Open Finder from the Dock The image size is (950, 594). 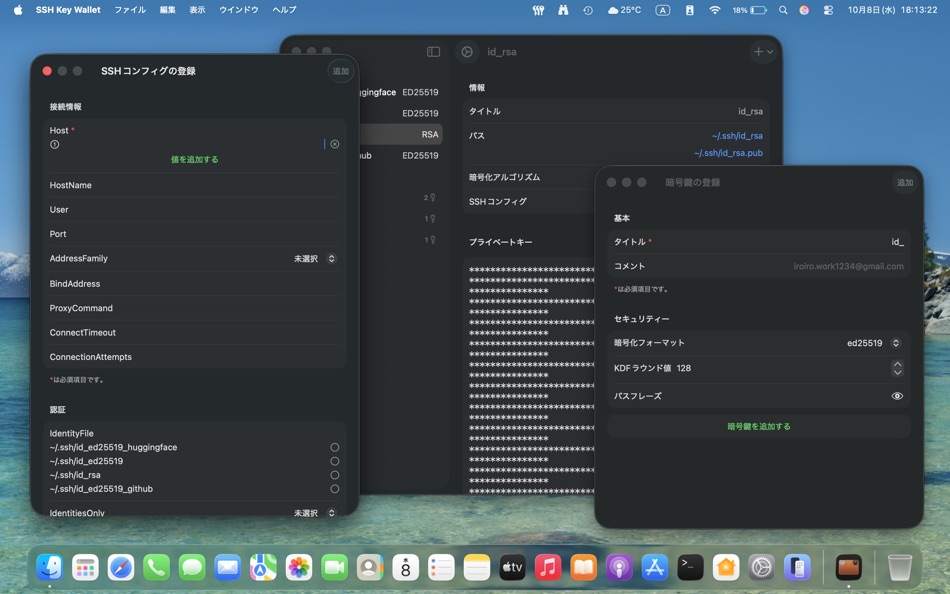pos(48,566)
